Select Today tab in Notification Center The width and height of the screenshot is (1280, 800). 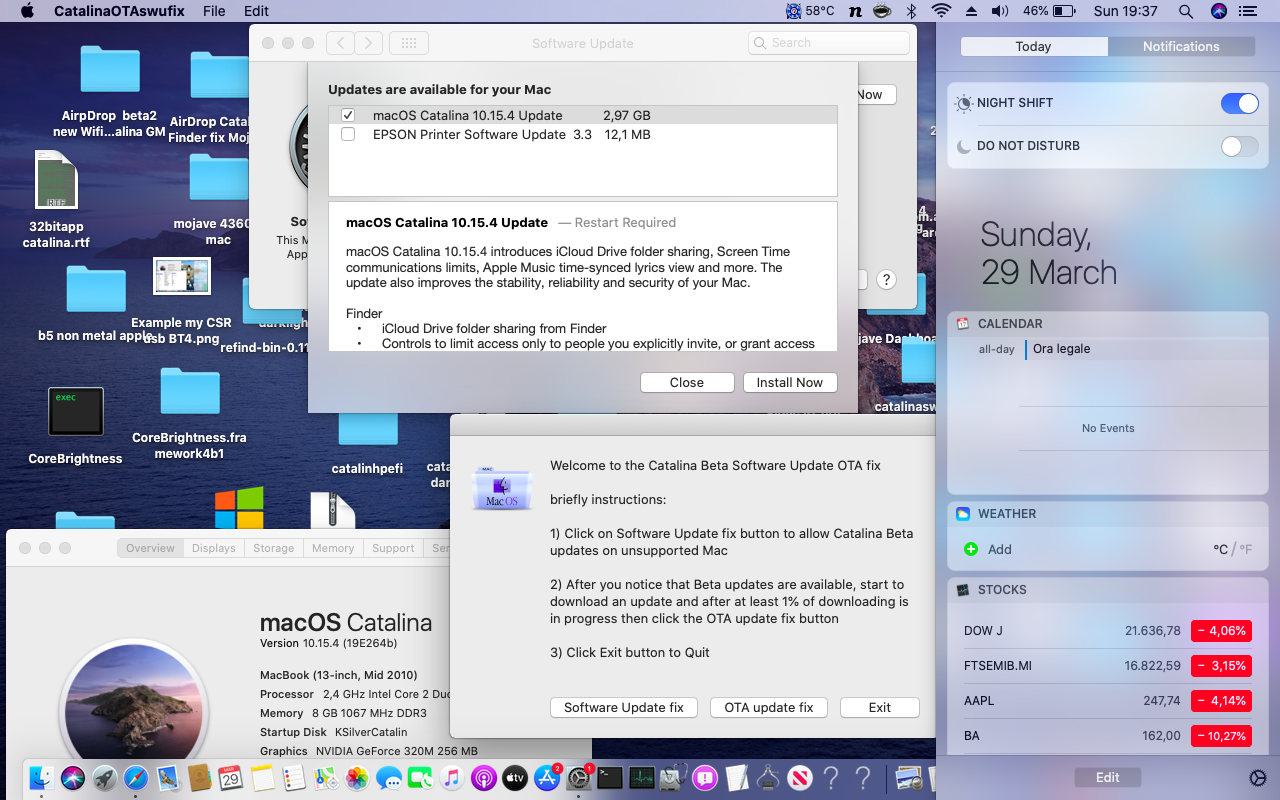click(x=1033, y=46)
